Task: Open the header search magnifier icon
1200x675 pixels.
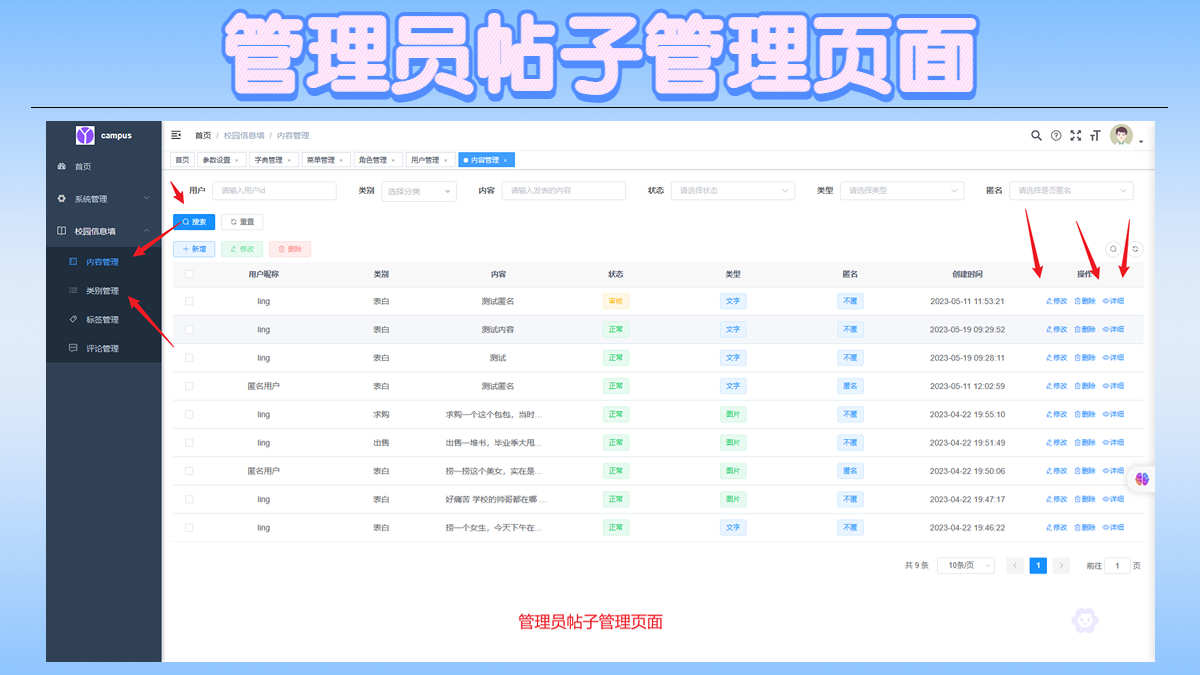Action: pos(1036,135)
